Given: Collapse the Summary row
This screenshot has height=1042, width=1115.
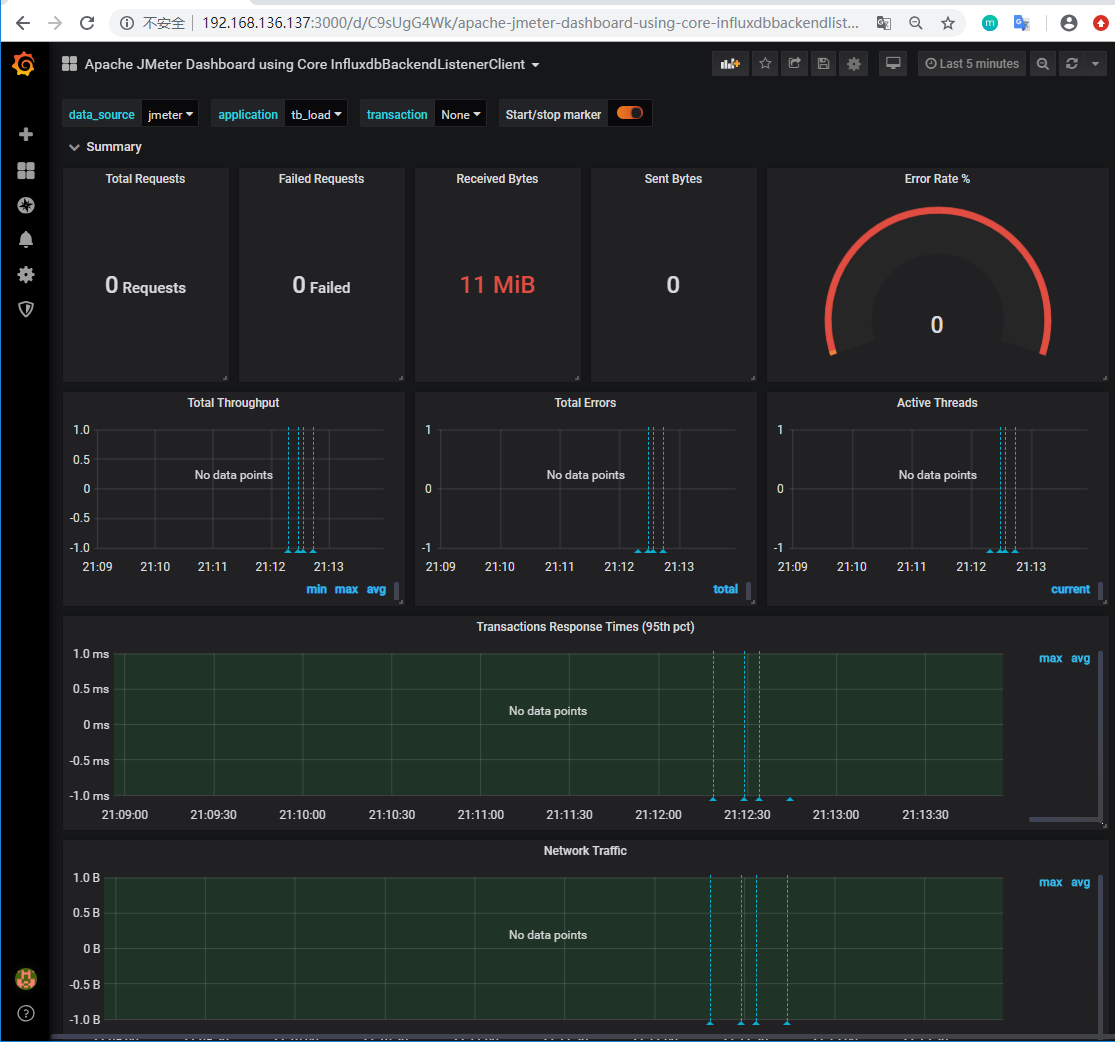Looking at the screenshot, I should pyautogui.click(x=105, y=147).
